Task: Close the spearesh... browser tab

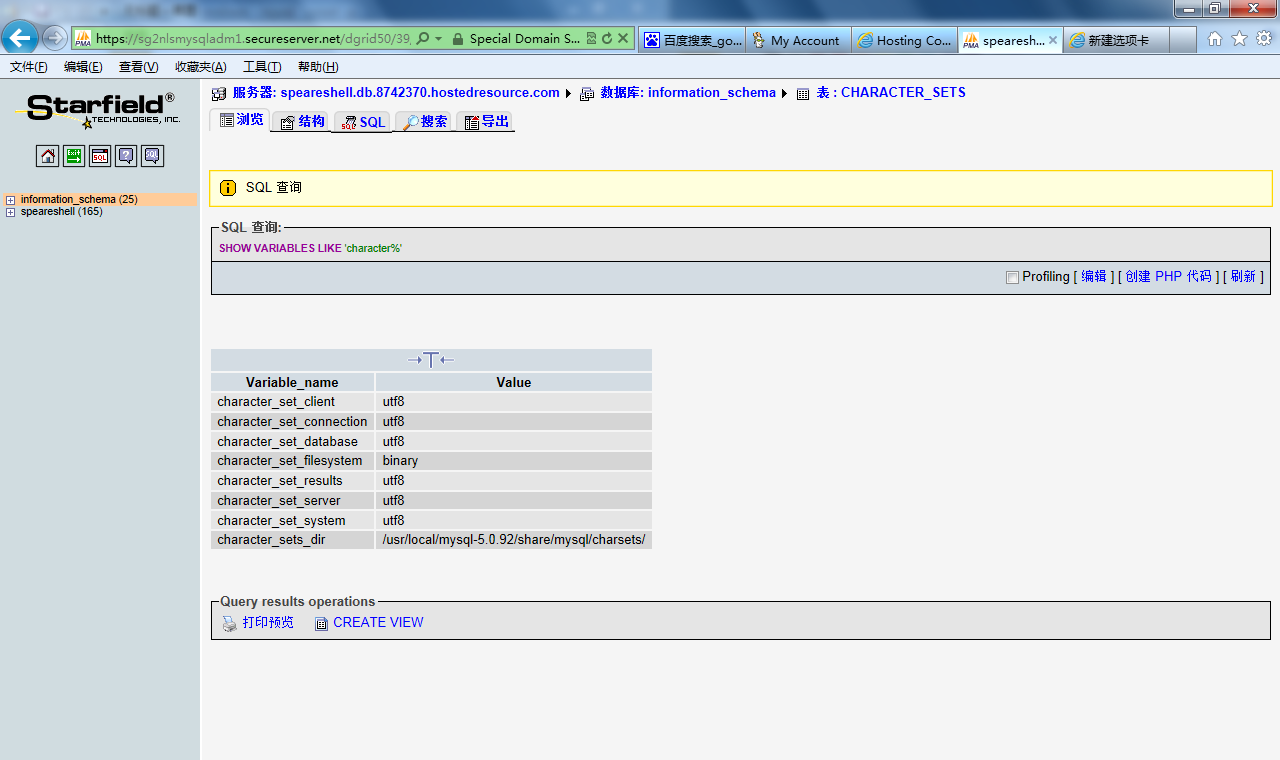Action: point(1053,40)
